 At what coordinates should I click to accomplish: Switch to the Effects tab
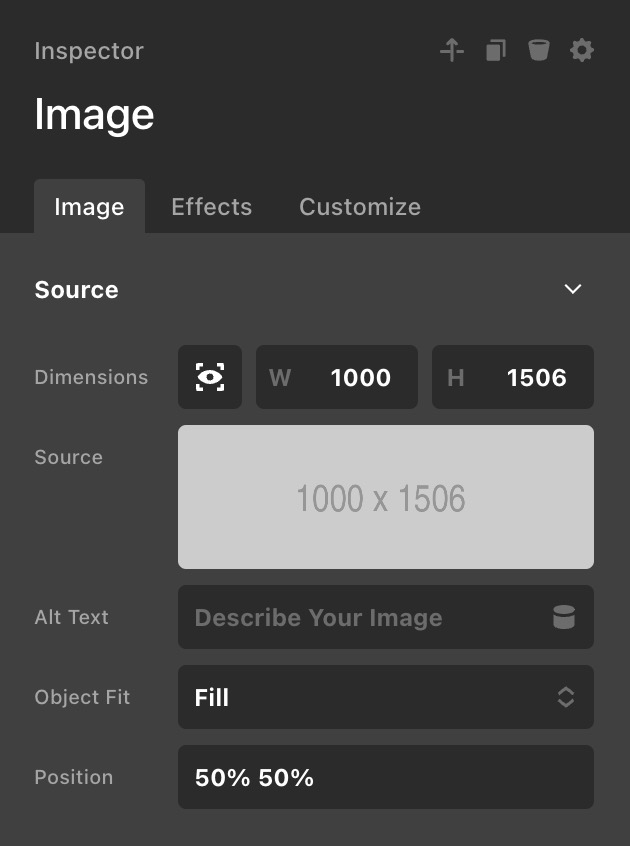[211, 207]
